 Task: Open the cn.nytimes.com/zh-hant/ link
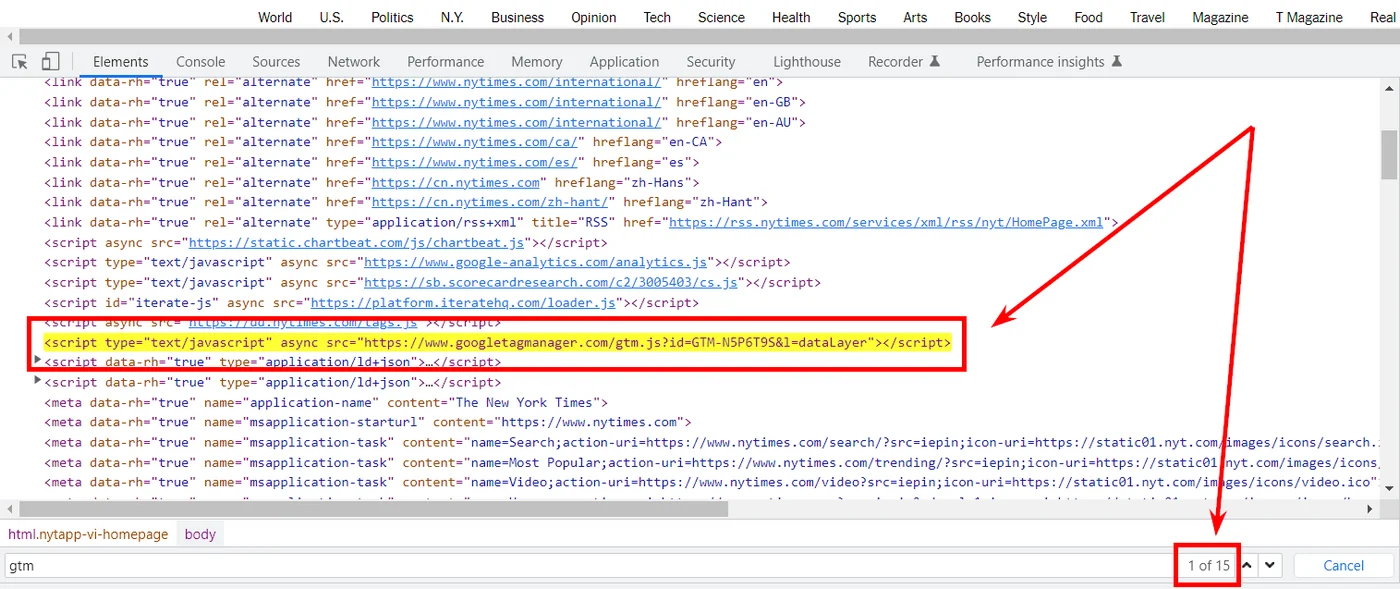490,202
